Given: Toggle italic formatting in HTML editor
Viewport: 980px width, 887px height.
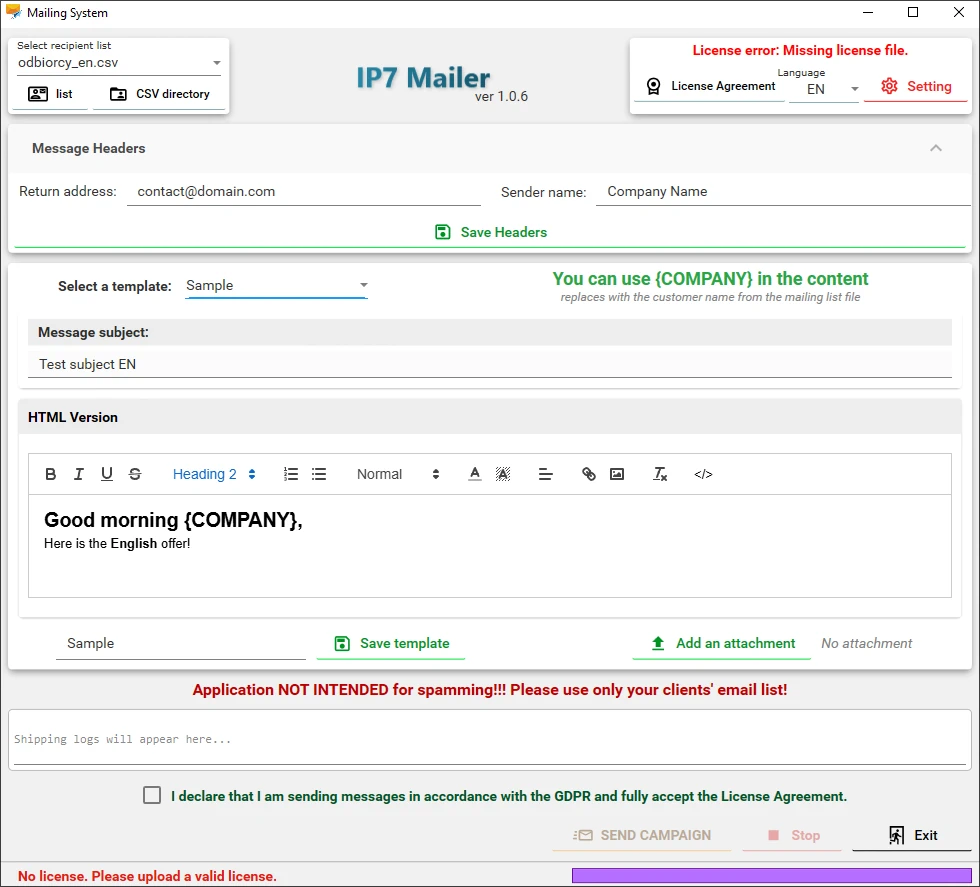Looking at the screenshot, I should click(x=79, y=474).
